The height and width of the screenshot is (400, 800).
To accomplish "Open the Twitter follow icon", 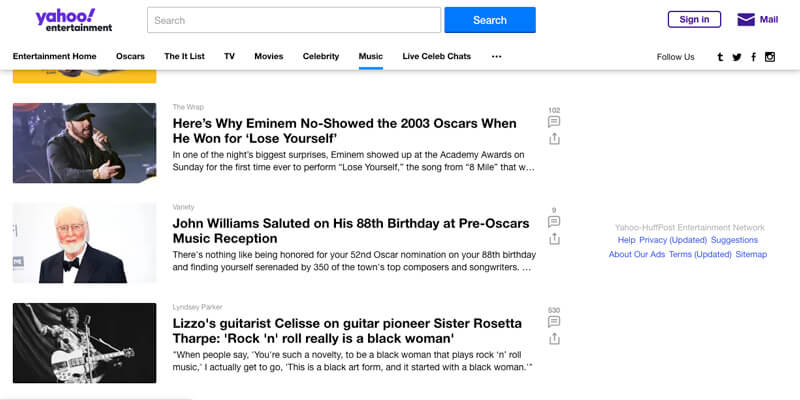I will tap(737, 57).
